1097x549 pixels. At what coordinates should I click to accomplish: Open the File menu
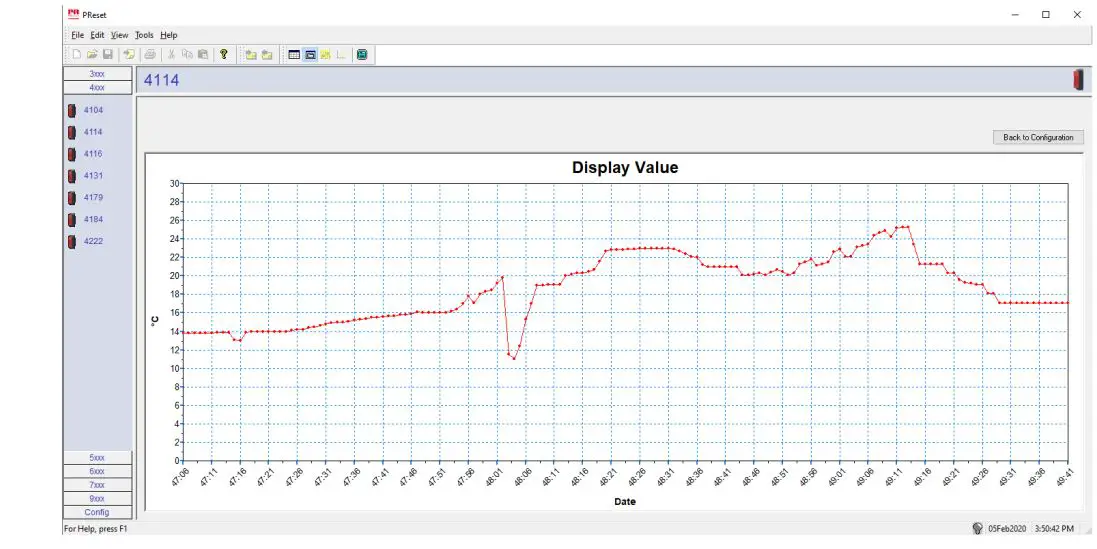click(x=77, y=35)
